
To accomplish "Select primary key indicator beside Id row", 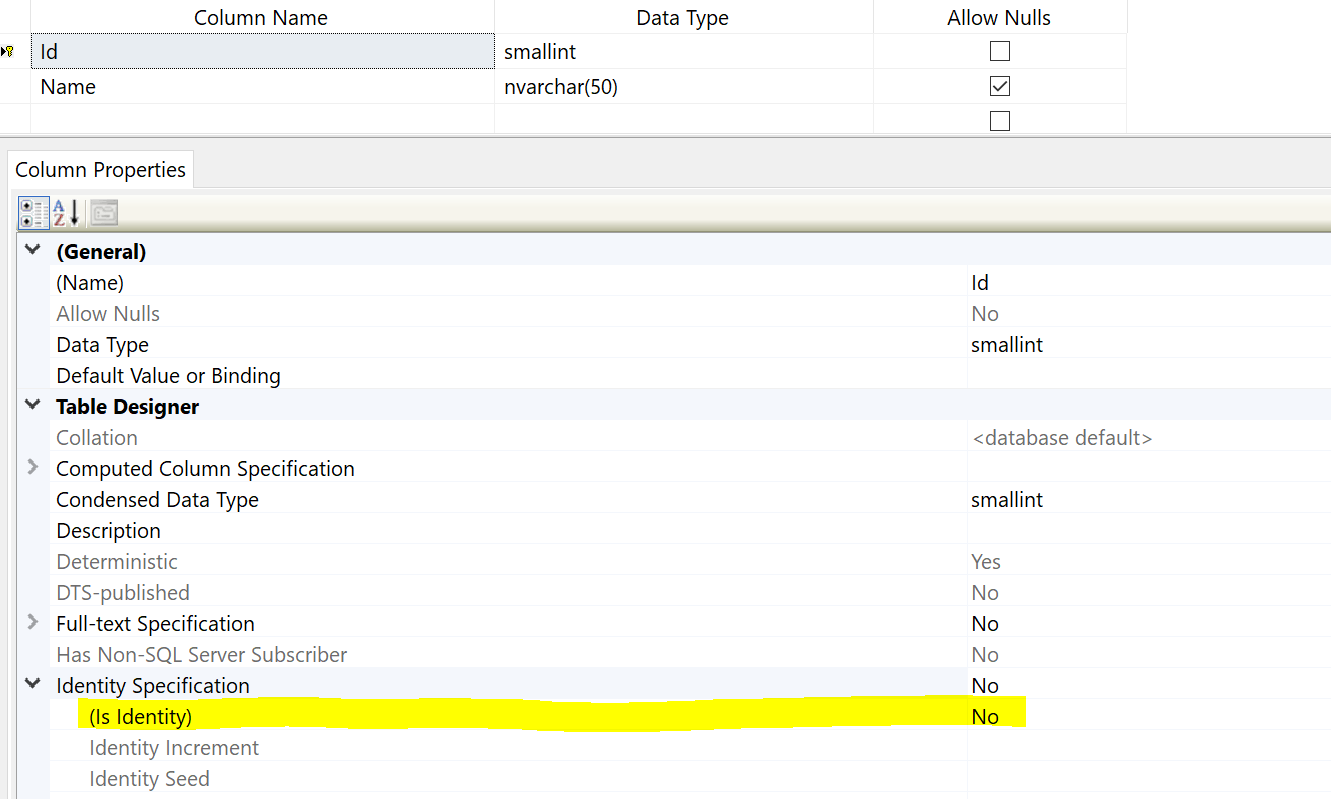I will pyautogui.click(x=8, y=52).
